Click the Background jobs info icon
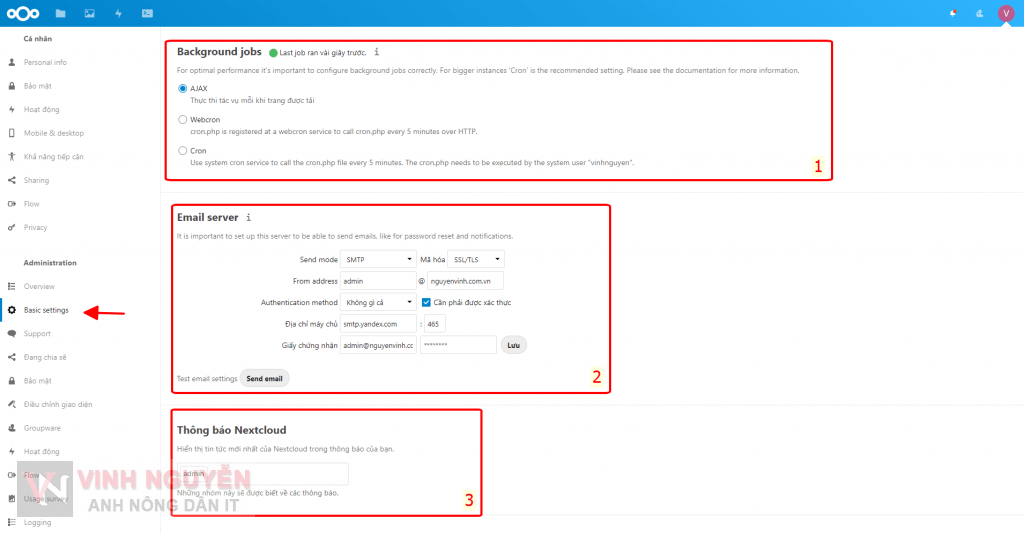The image size is (1024, 534). (x=376, y=51)
